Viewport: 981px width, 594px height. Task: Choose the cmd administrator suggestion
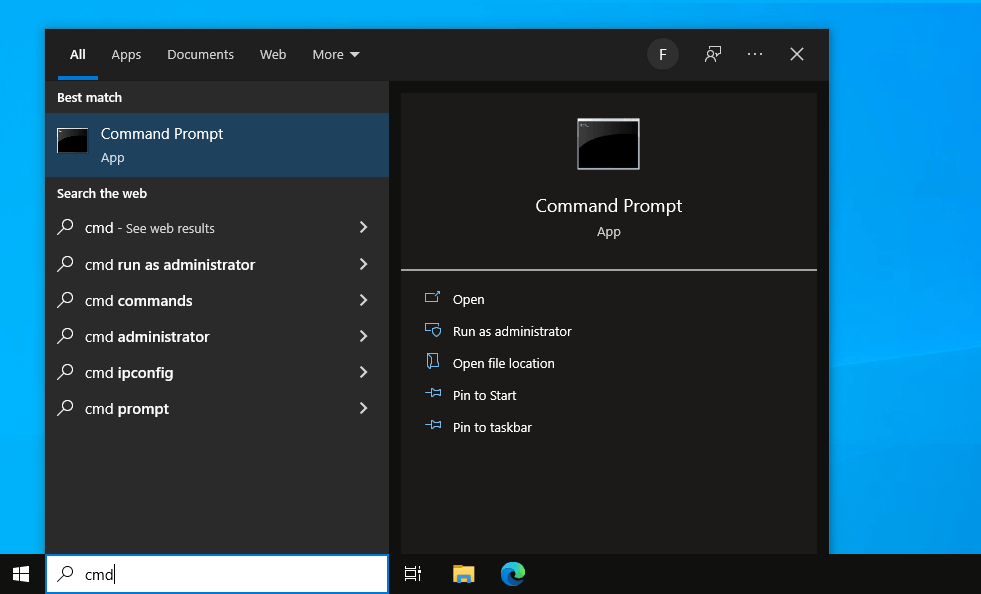[x=217, y=336]
